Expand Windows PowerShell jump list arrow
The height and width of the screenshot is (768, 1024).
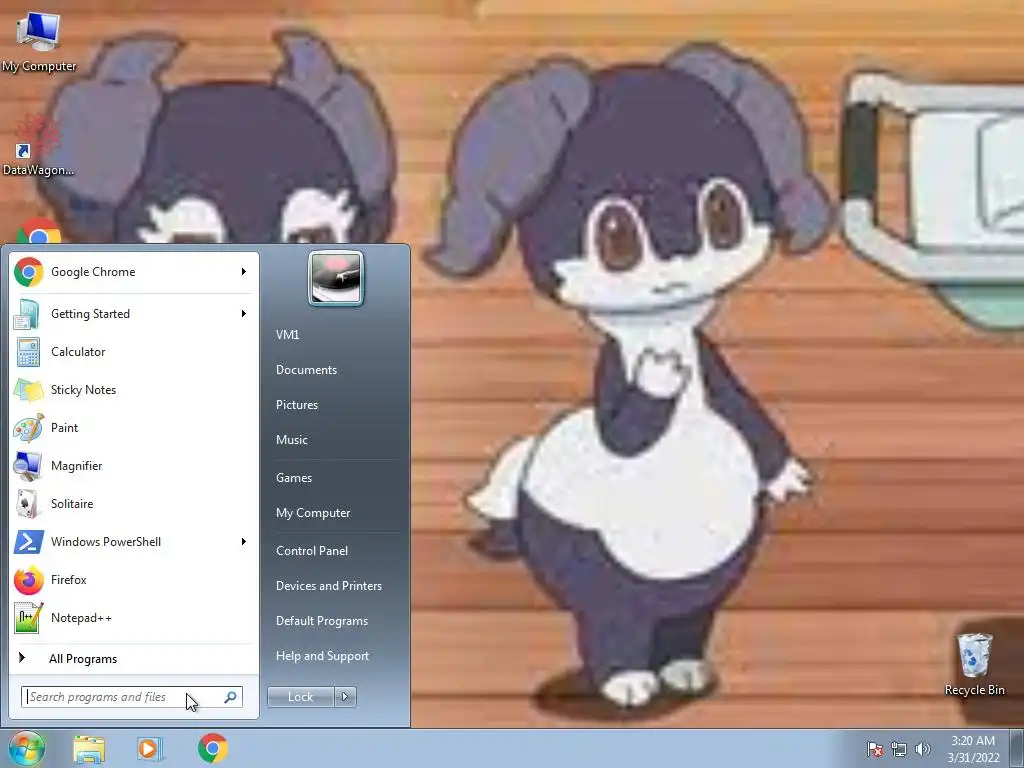244,541
